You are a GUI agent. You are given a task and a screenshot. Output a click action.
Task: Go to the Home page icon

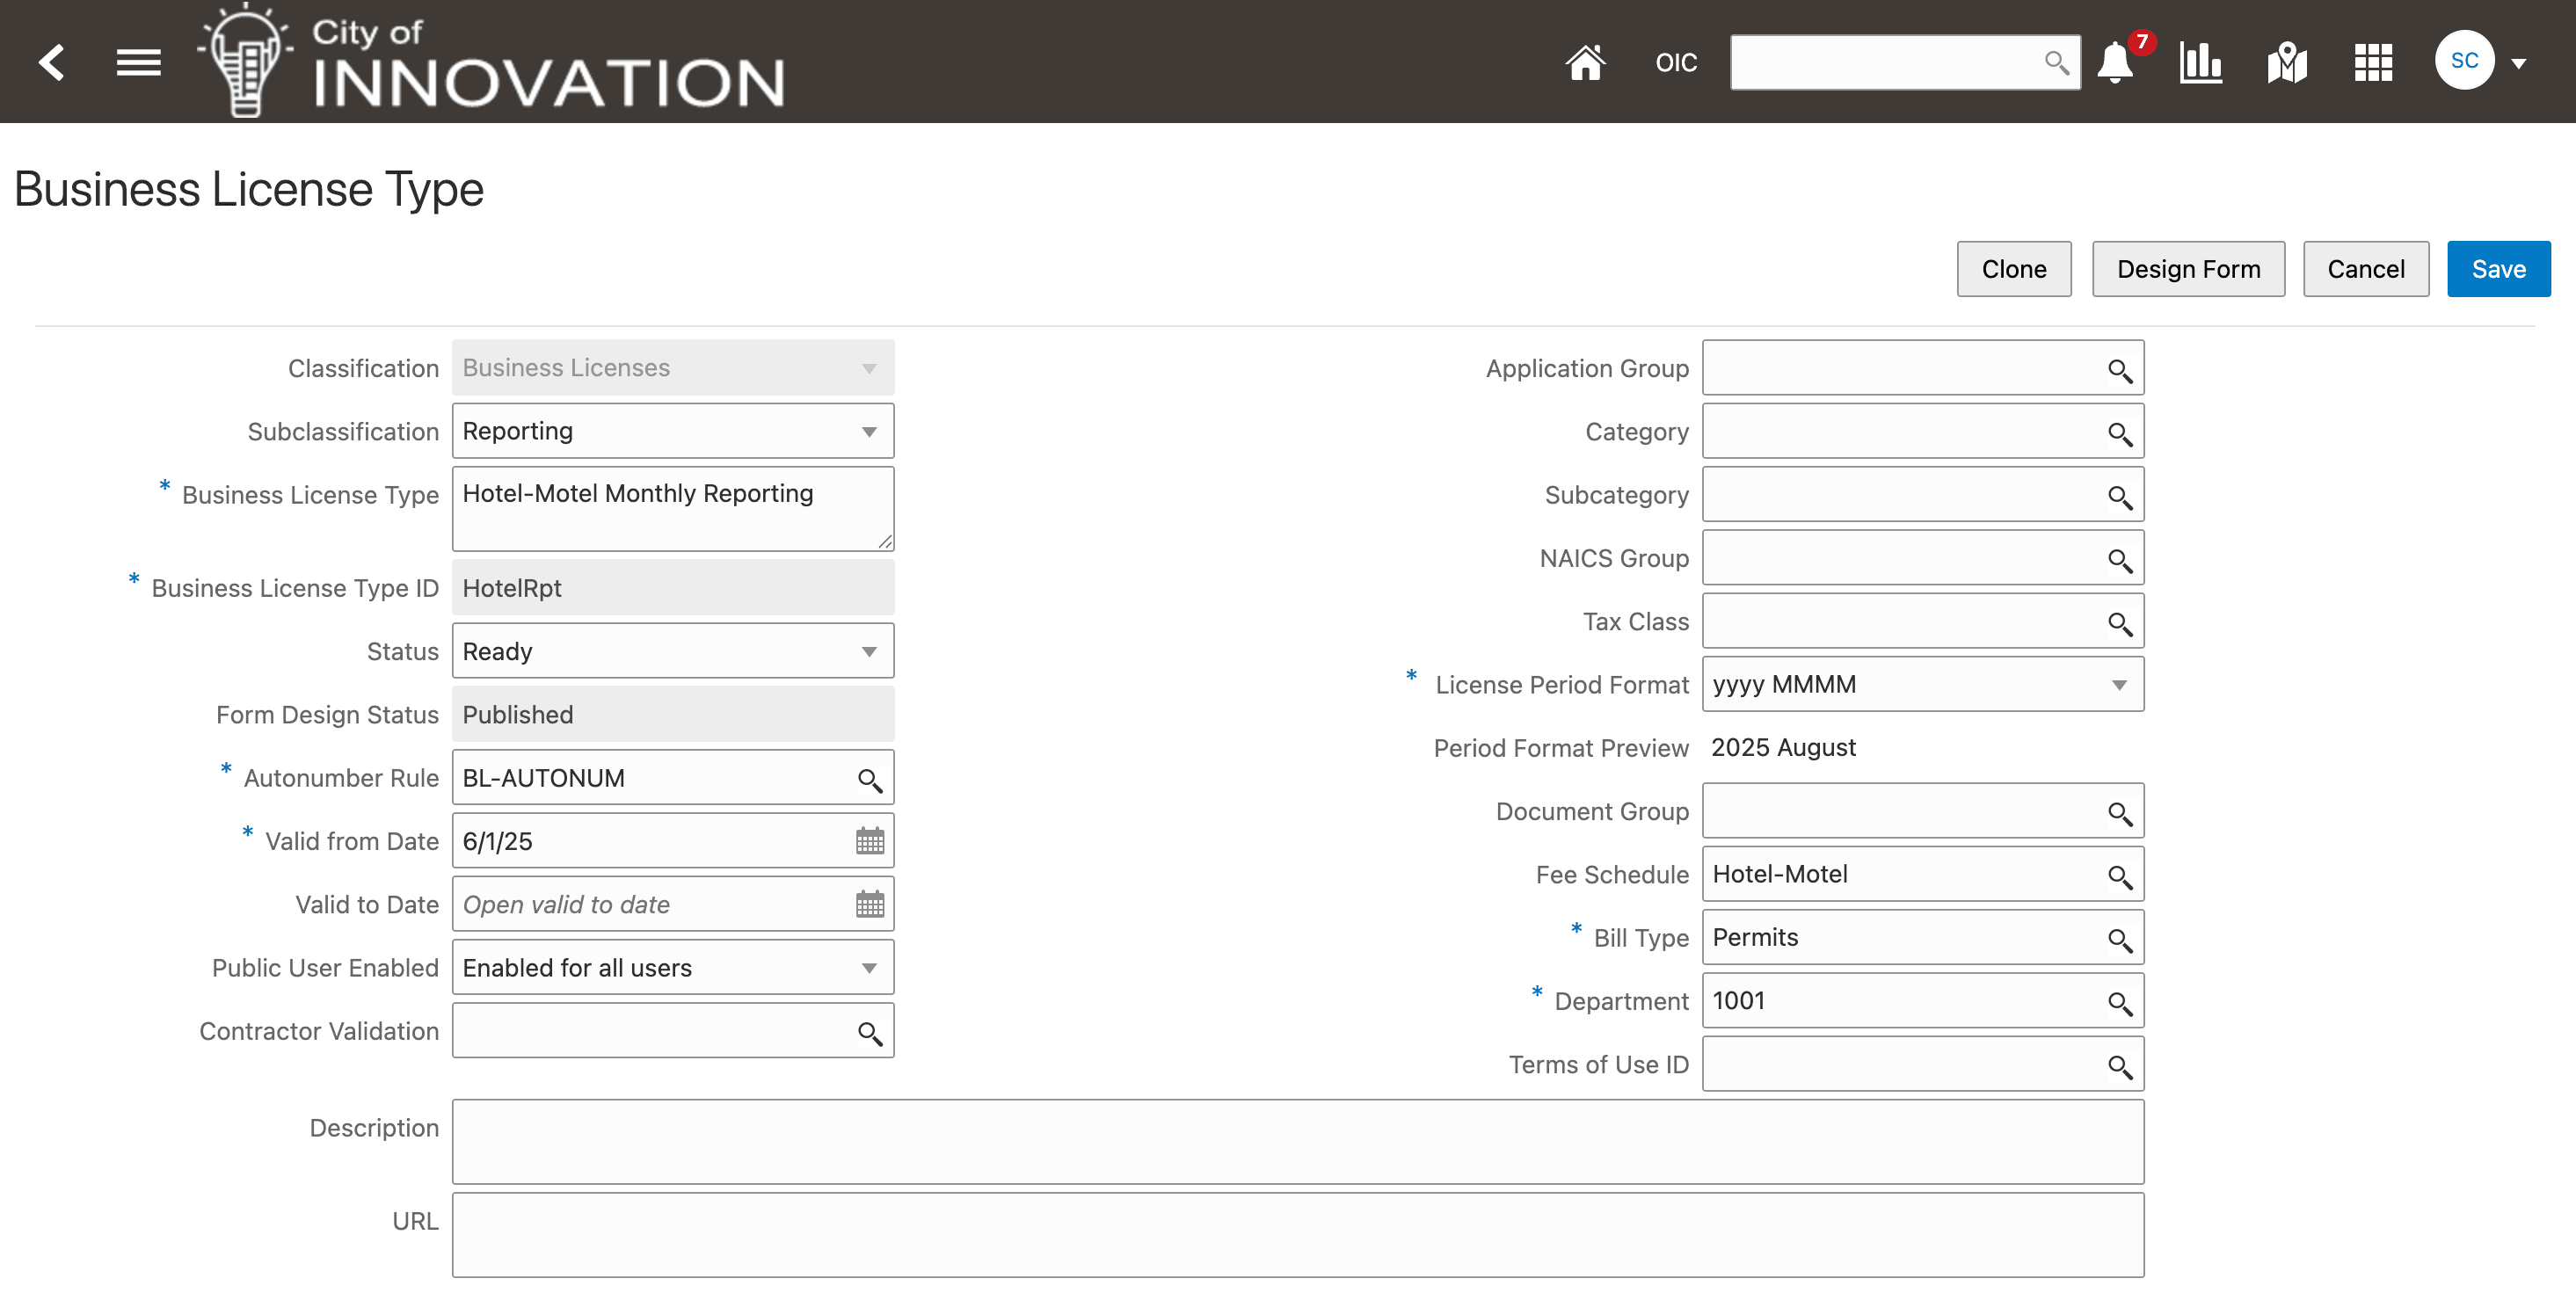[1585, 62]
